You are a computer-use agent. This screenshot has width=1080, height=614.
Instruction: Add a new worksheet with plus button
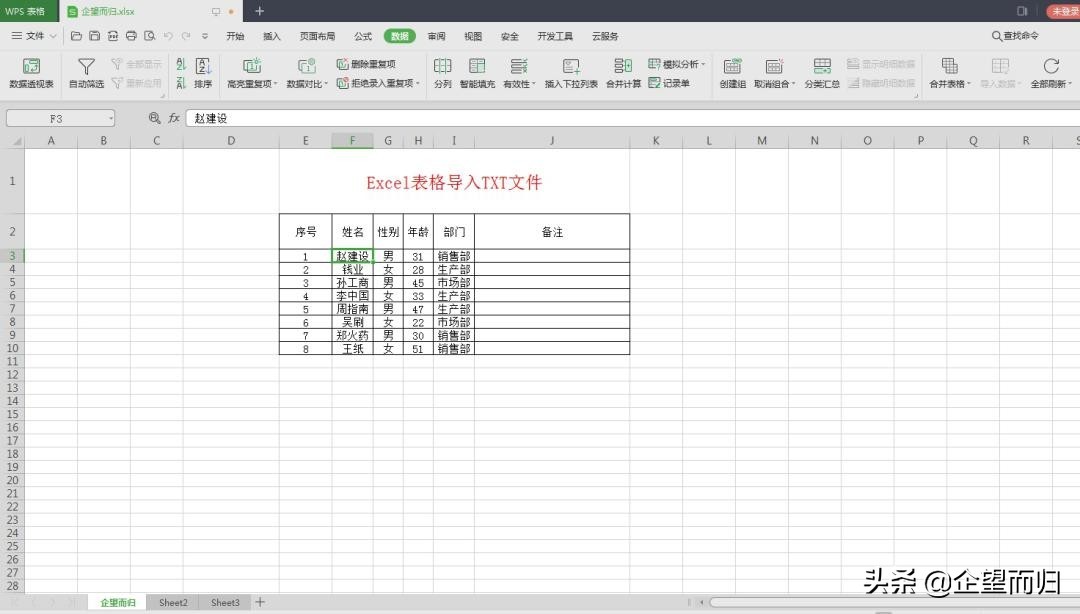tap(260, 602)
